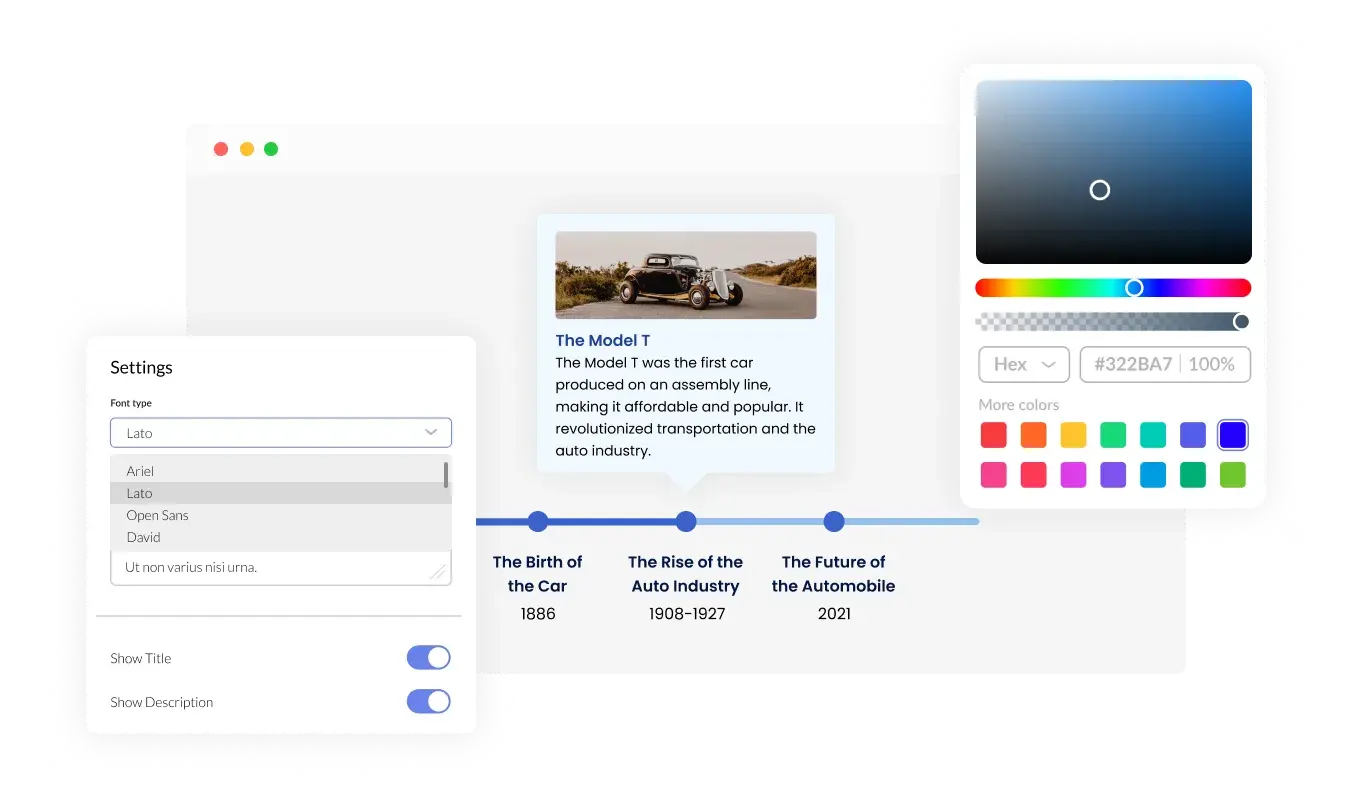The height and width of the screenshot is (800, 1370).
Task: Pick the orange color swatch
Action: [x=1033, y=434]
